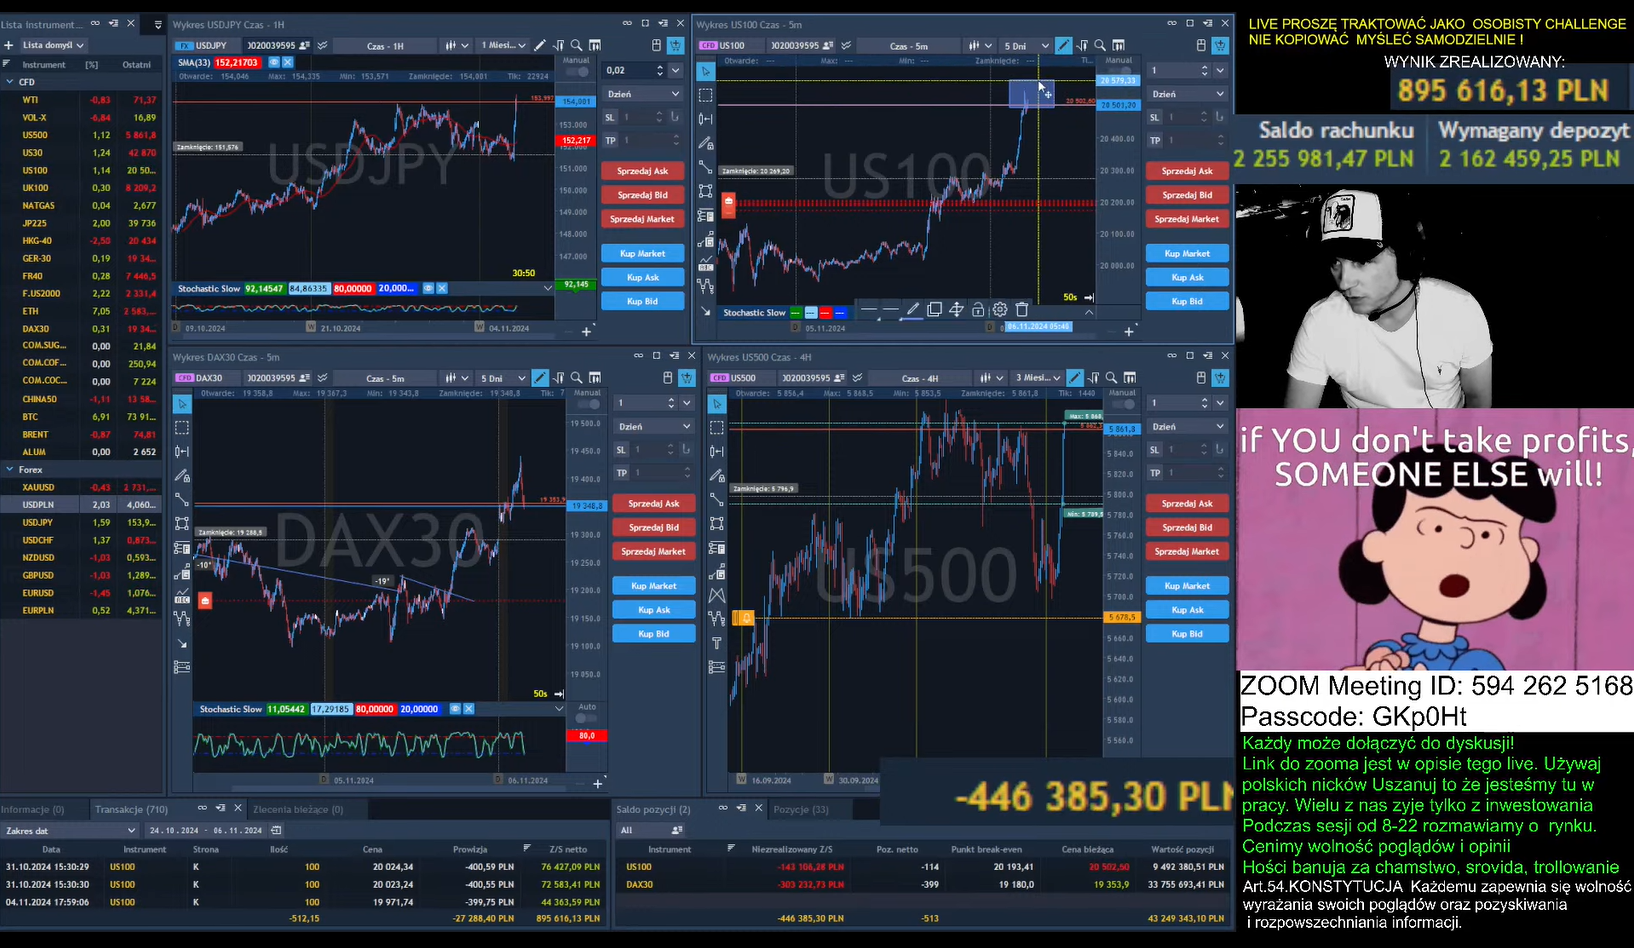Toggle Stochastic Slow visibility eye on DAX30 chart
This screenshot has width=1634, height=948.
click(x=455, y=709)
